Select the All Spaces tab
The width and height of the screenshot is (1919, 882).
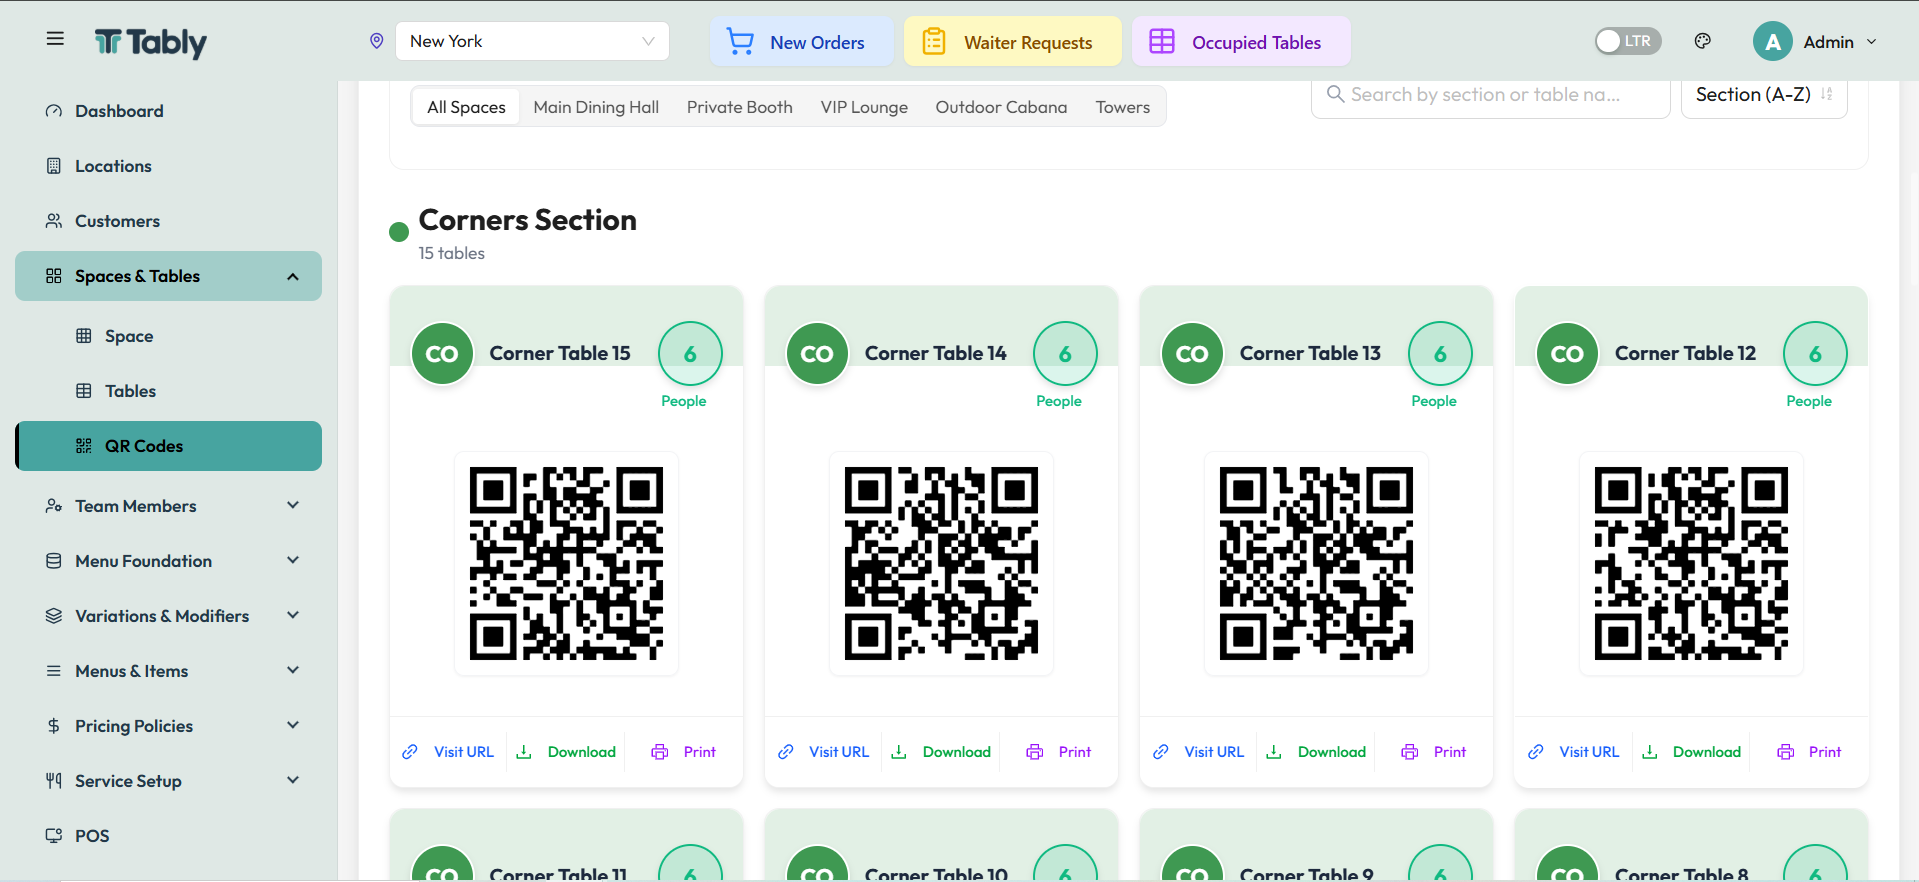pyautogui.click(x=466, y=107)
